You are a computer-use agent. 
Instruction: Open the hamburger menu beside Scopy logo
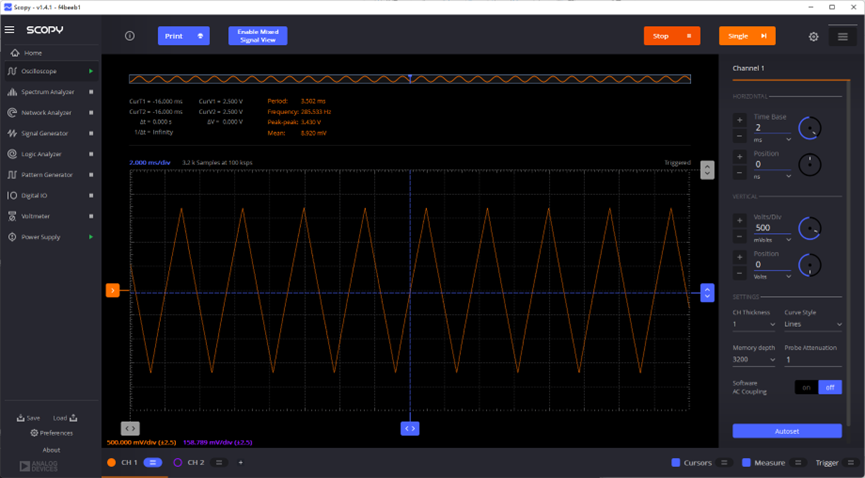[x=9, y=30]
